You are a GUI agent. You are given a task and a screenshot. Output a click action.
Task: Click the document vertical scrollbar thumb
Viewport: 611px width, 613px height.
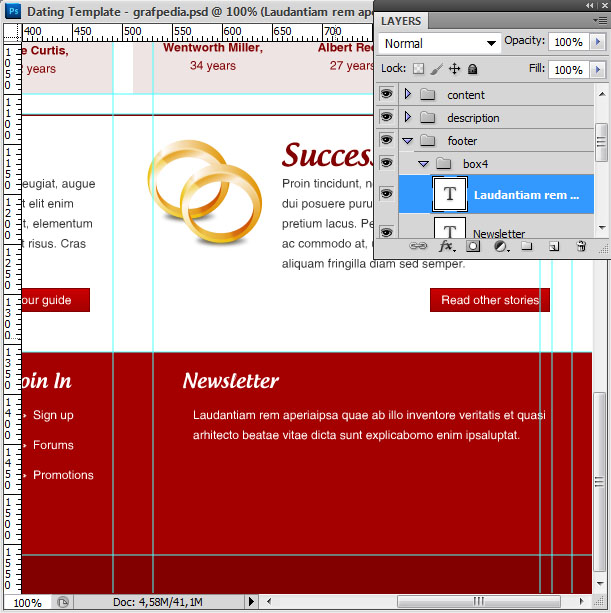(599, 482)
